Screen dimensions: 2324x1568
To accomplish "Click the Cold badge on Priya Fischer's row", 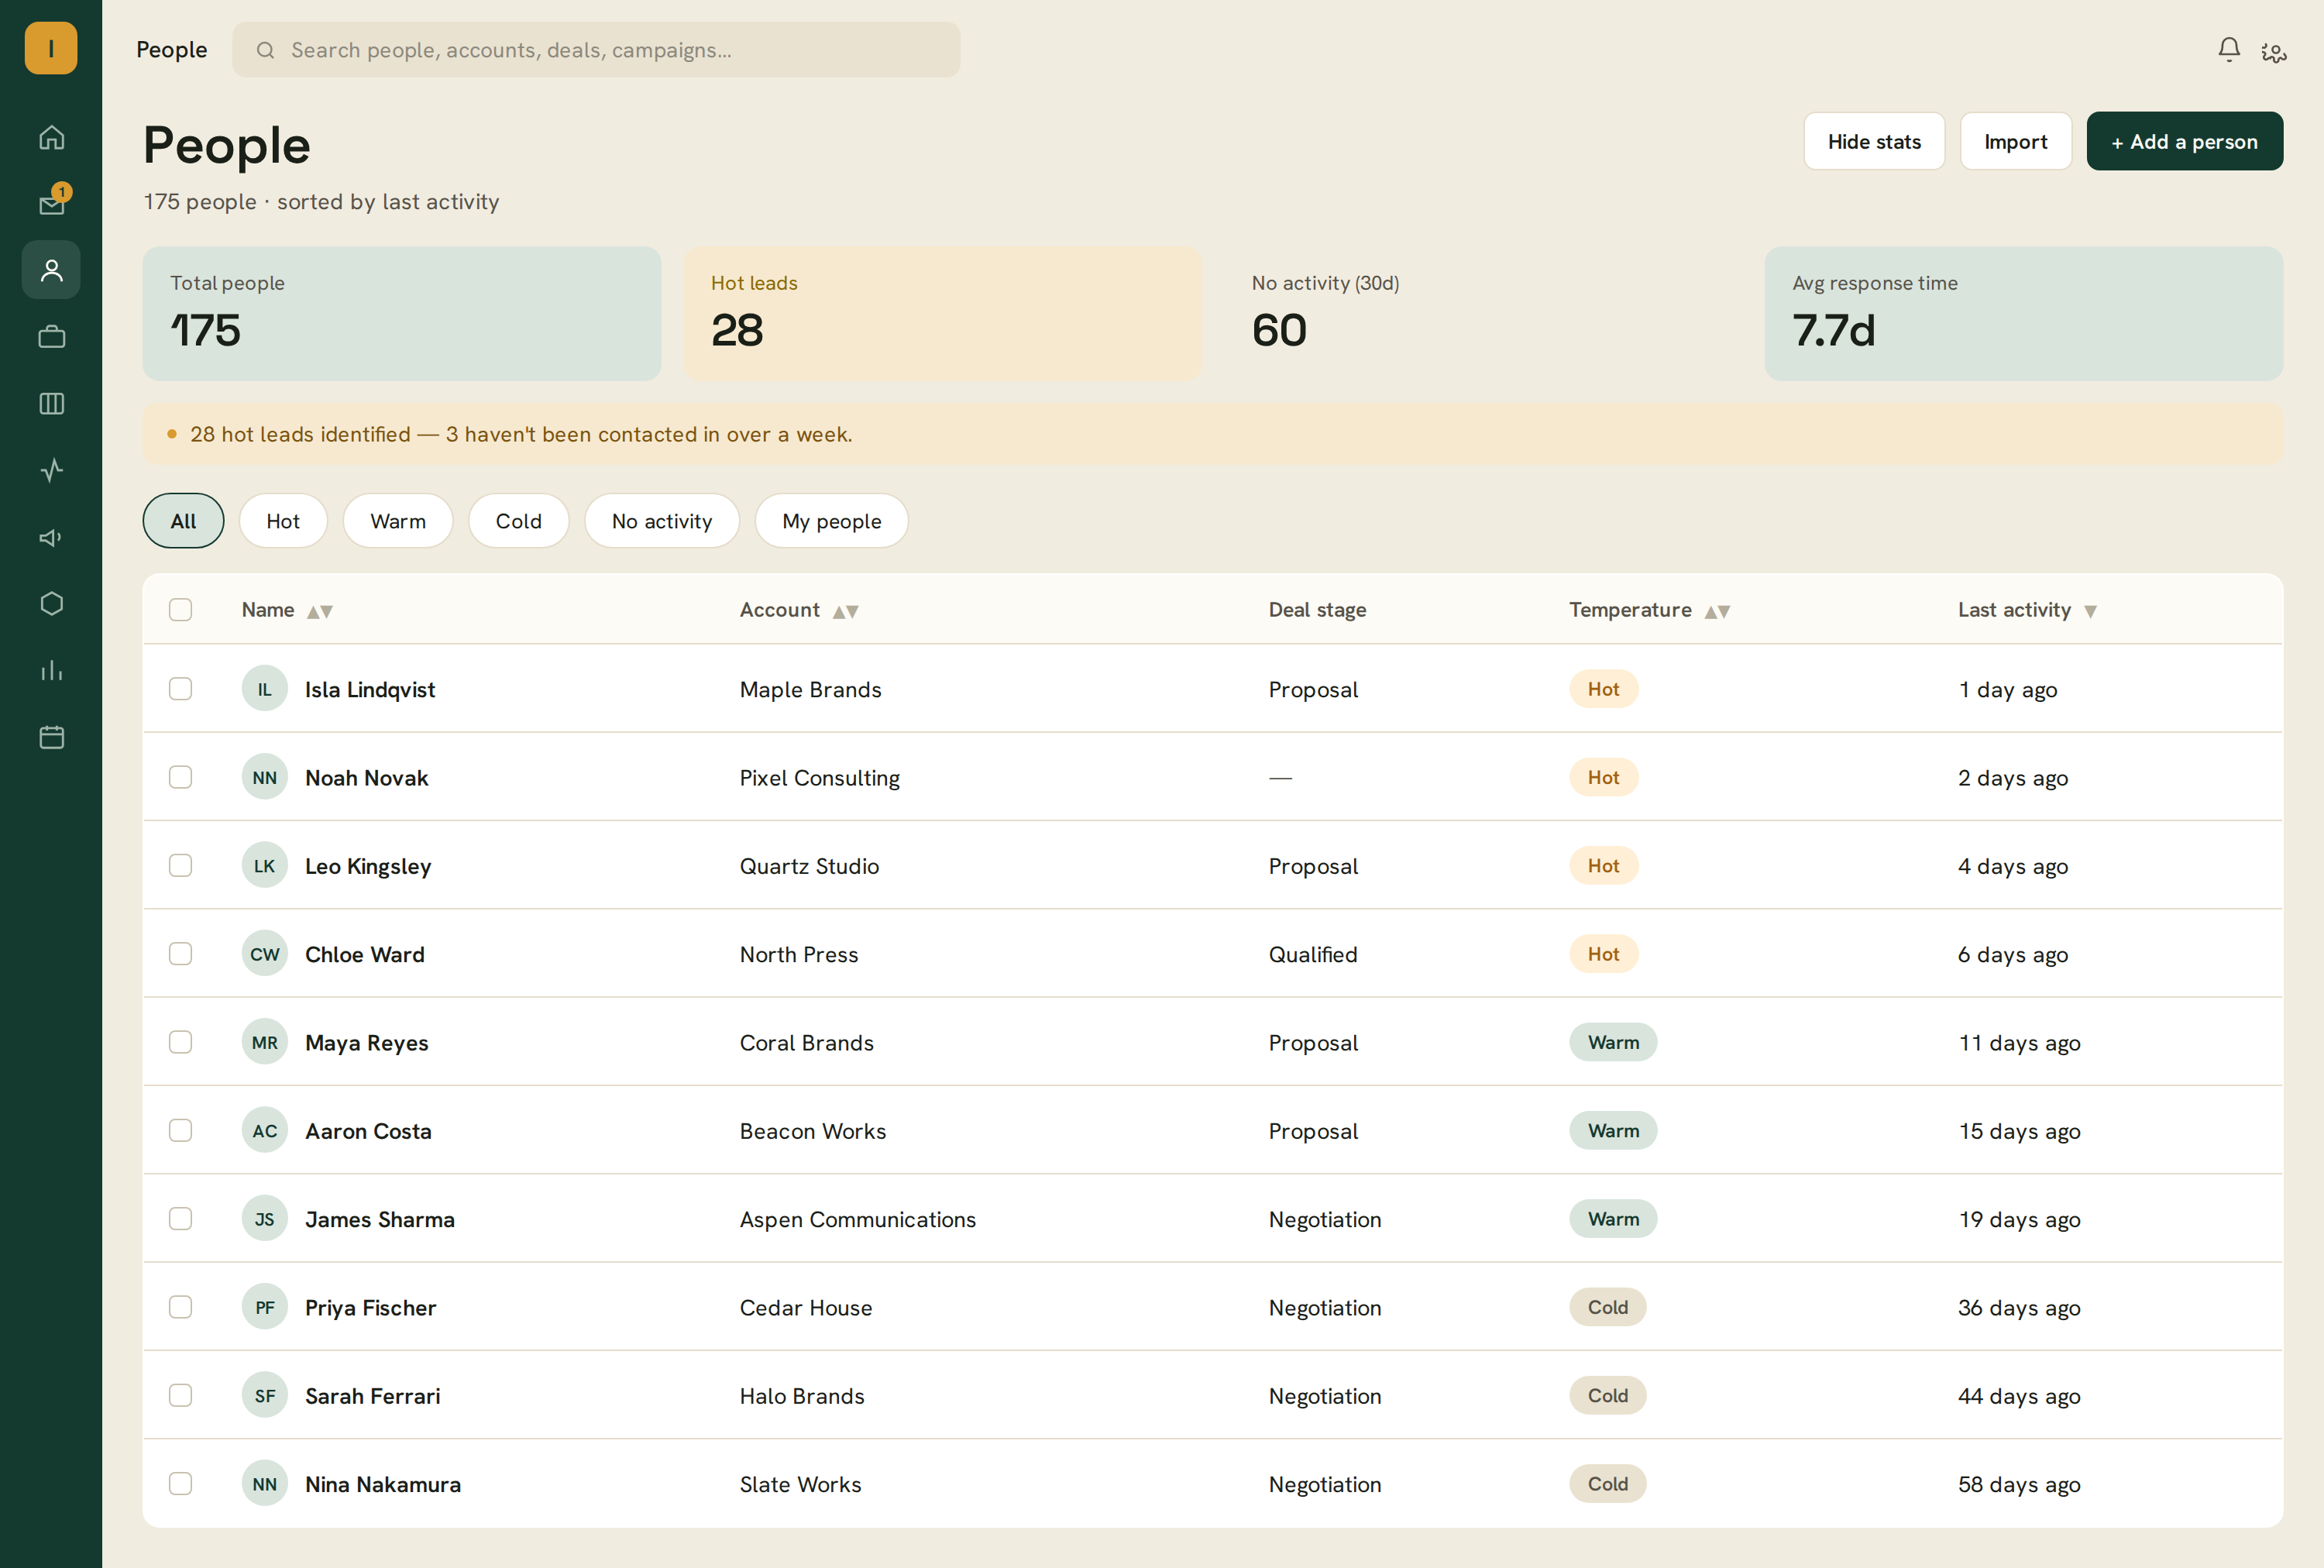I will [x=1607, y=1307].
